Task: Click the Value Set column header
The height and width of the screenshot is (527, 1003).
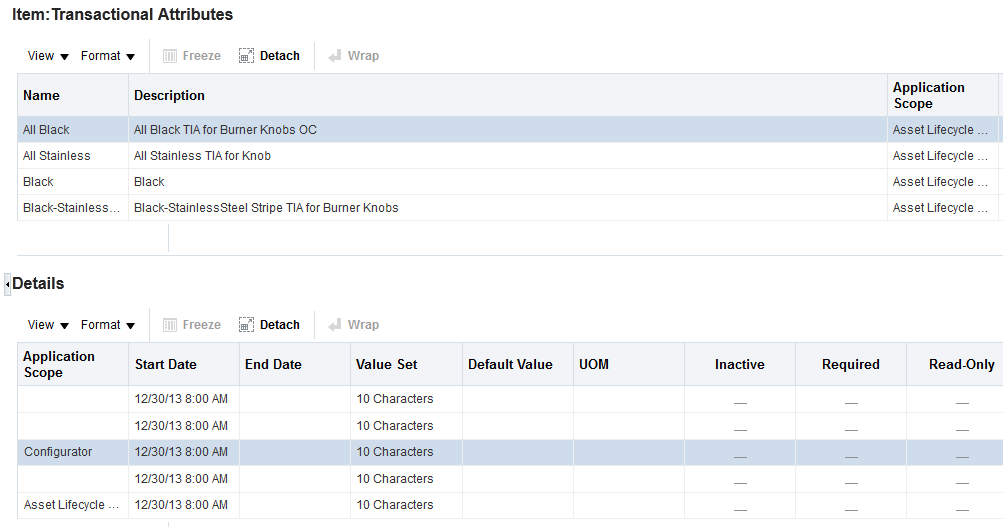Action: coord(387,365)
